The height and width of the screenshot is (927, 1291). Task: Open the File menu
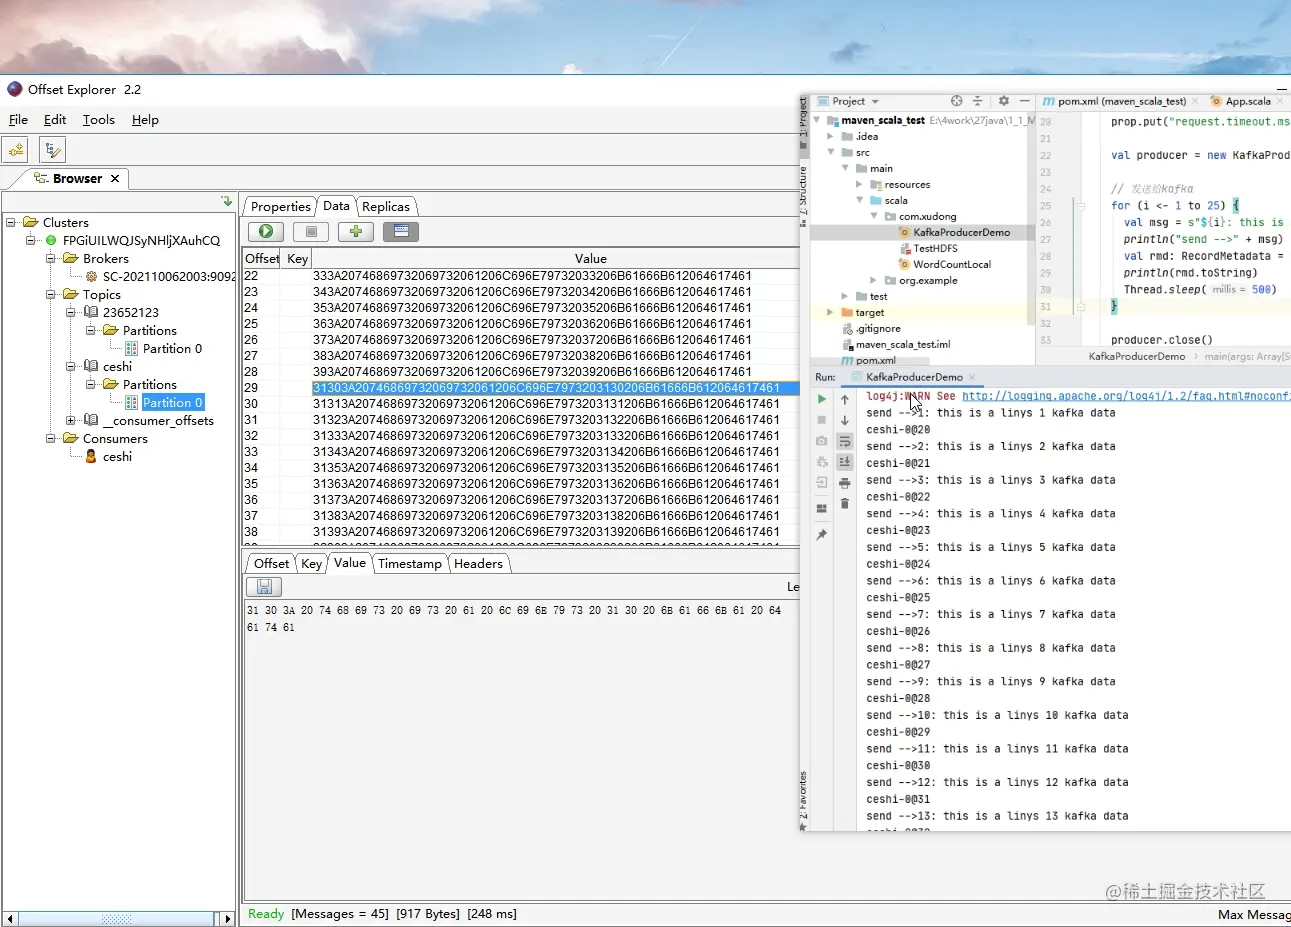18,119
